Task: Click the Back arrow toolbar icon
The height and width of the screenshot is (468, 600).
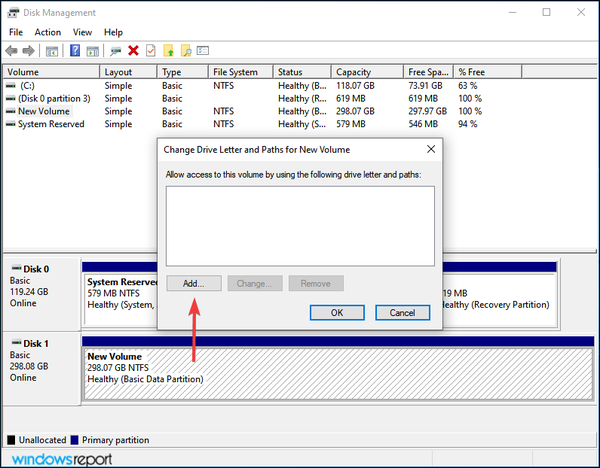Action: click(11, 51)
